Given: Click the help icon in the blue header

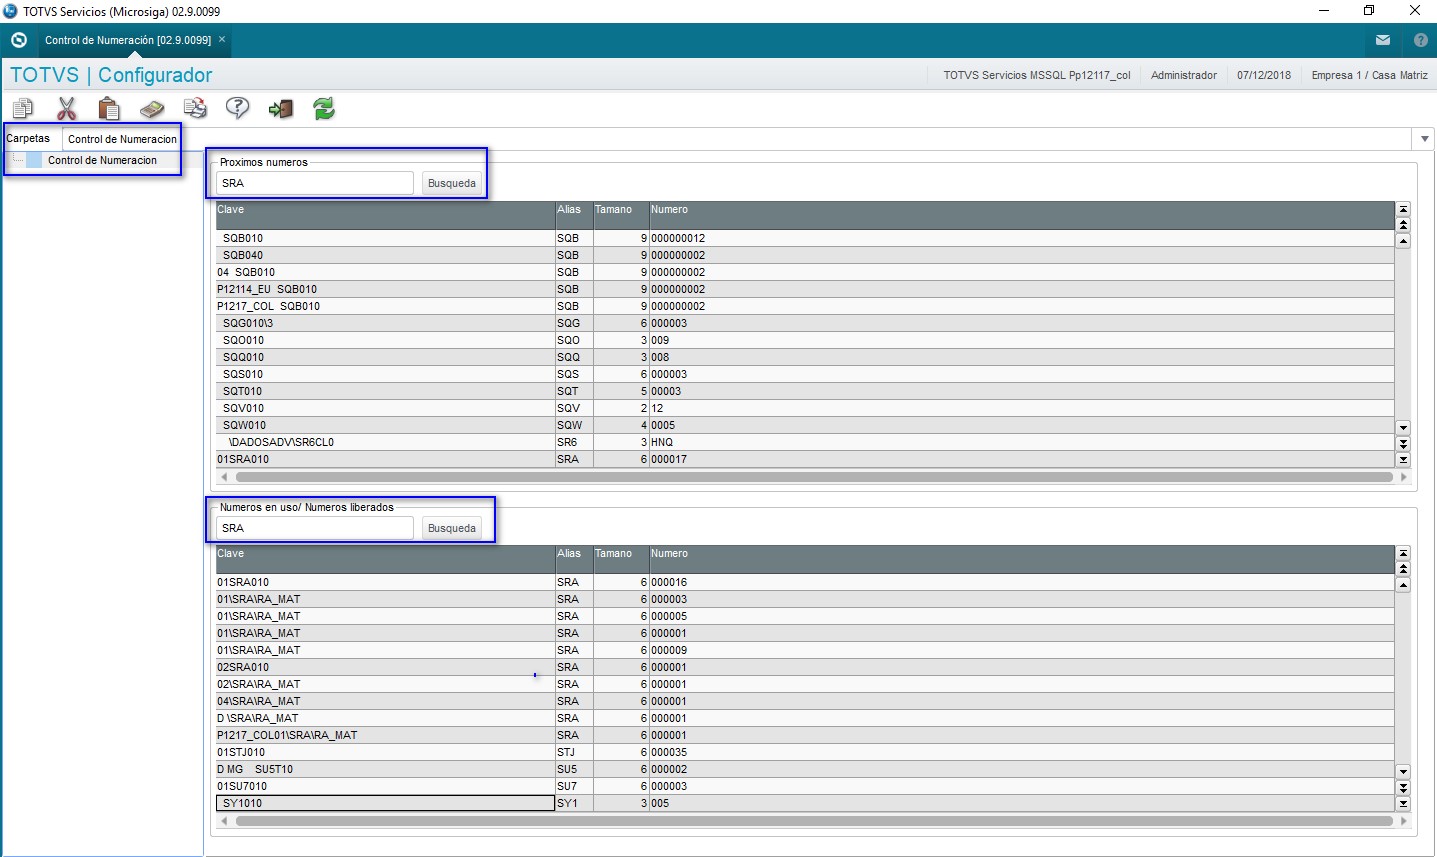Looking at the screenshot, I should click(x=1421, y=40).
